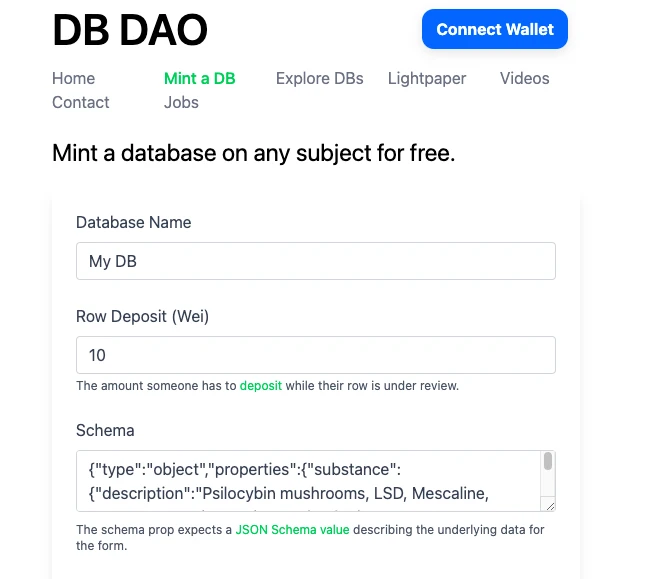The height and width of the screenshot is (579, 651).
Task: Open the Jobs page
Action: point(181,102)
